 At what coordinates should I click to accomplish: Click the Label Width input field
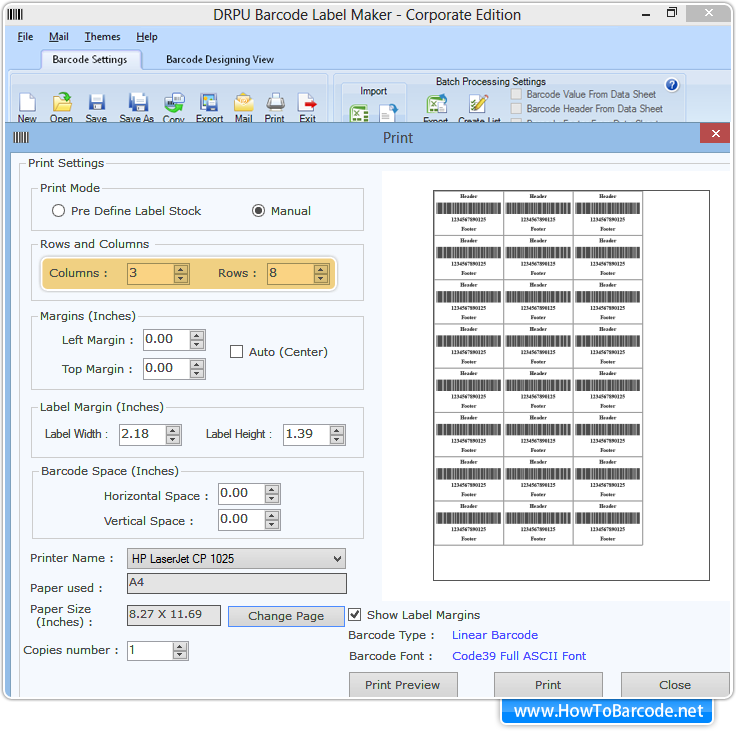coord(142,435)
